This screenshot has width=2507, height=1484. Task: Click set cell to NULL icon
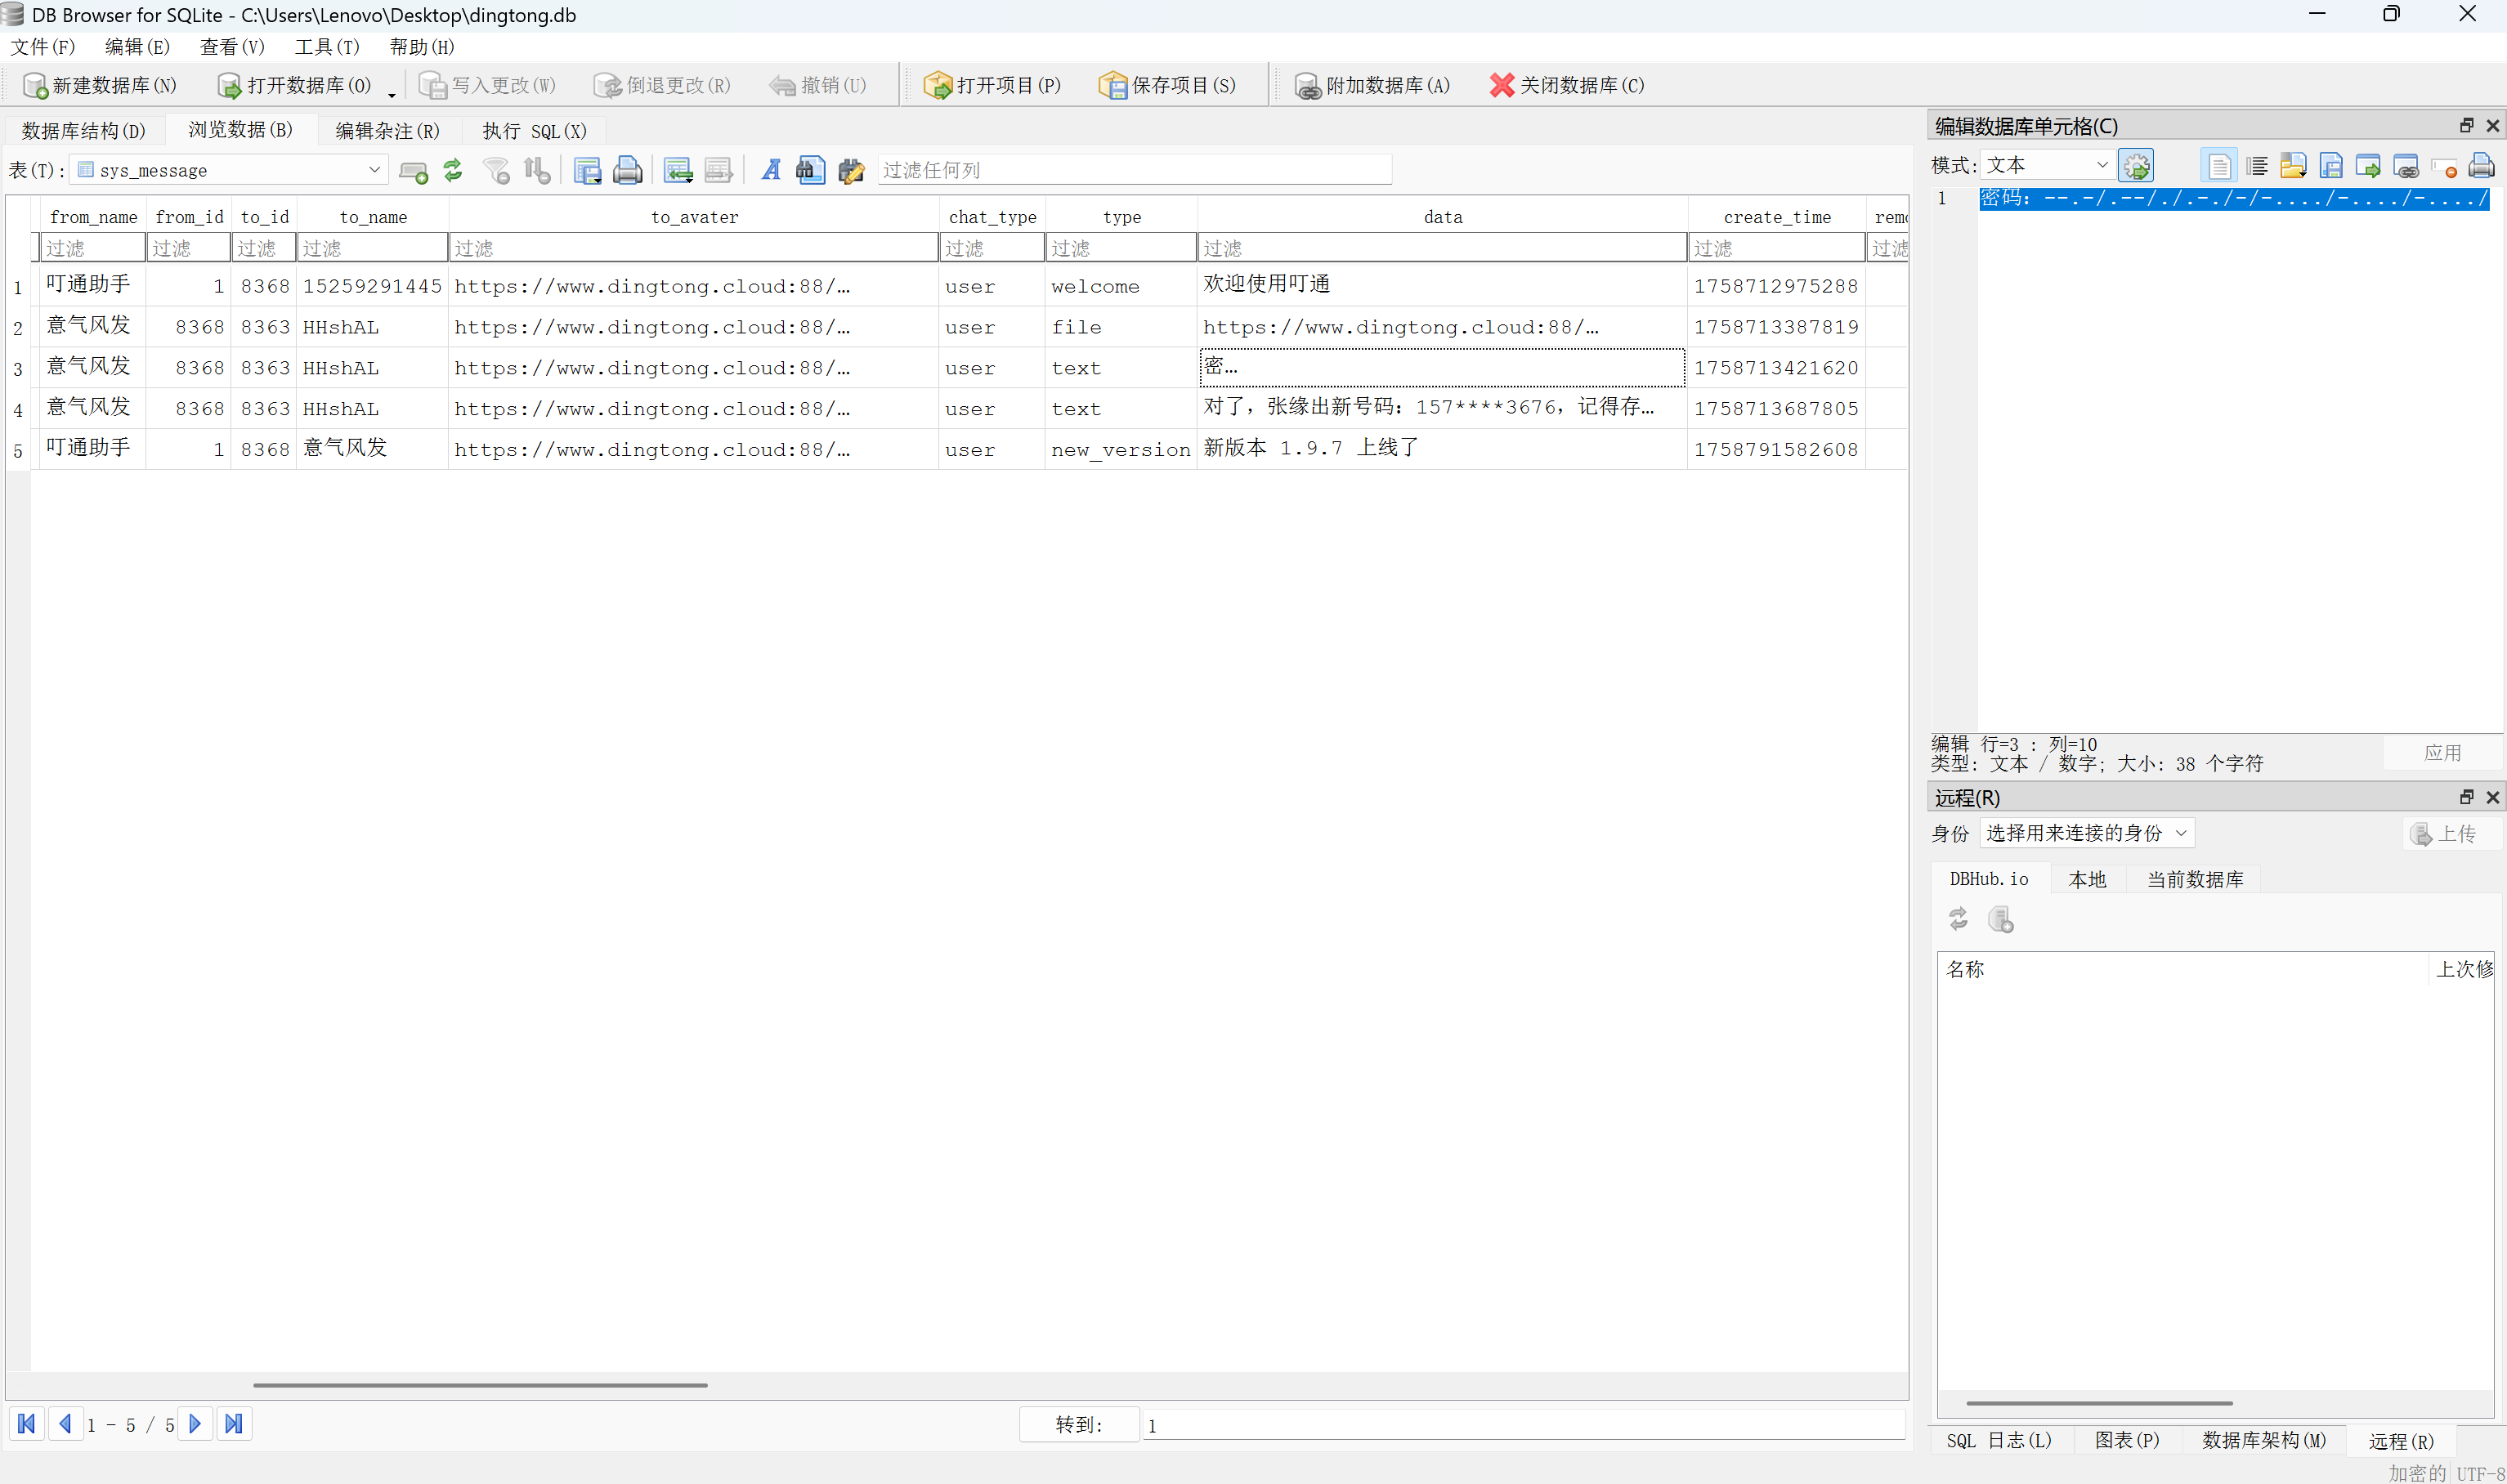(x=2443, y=166)
